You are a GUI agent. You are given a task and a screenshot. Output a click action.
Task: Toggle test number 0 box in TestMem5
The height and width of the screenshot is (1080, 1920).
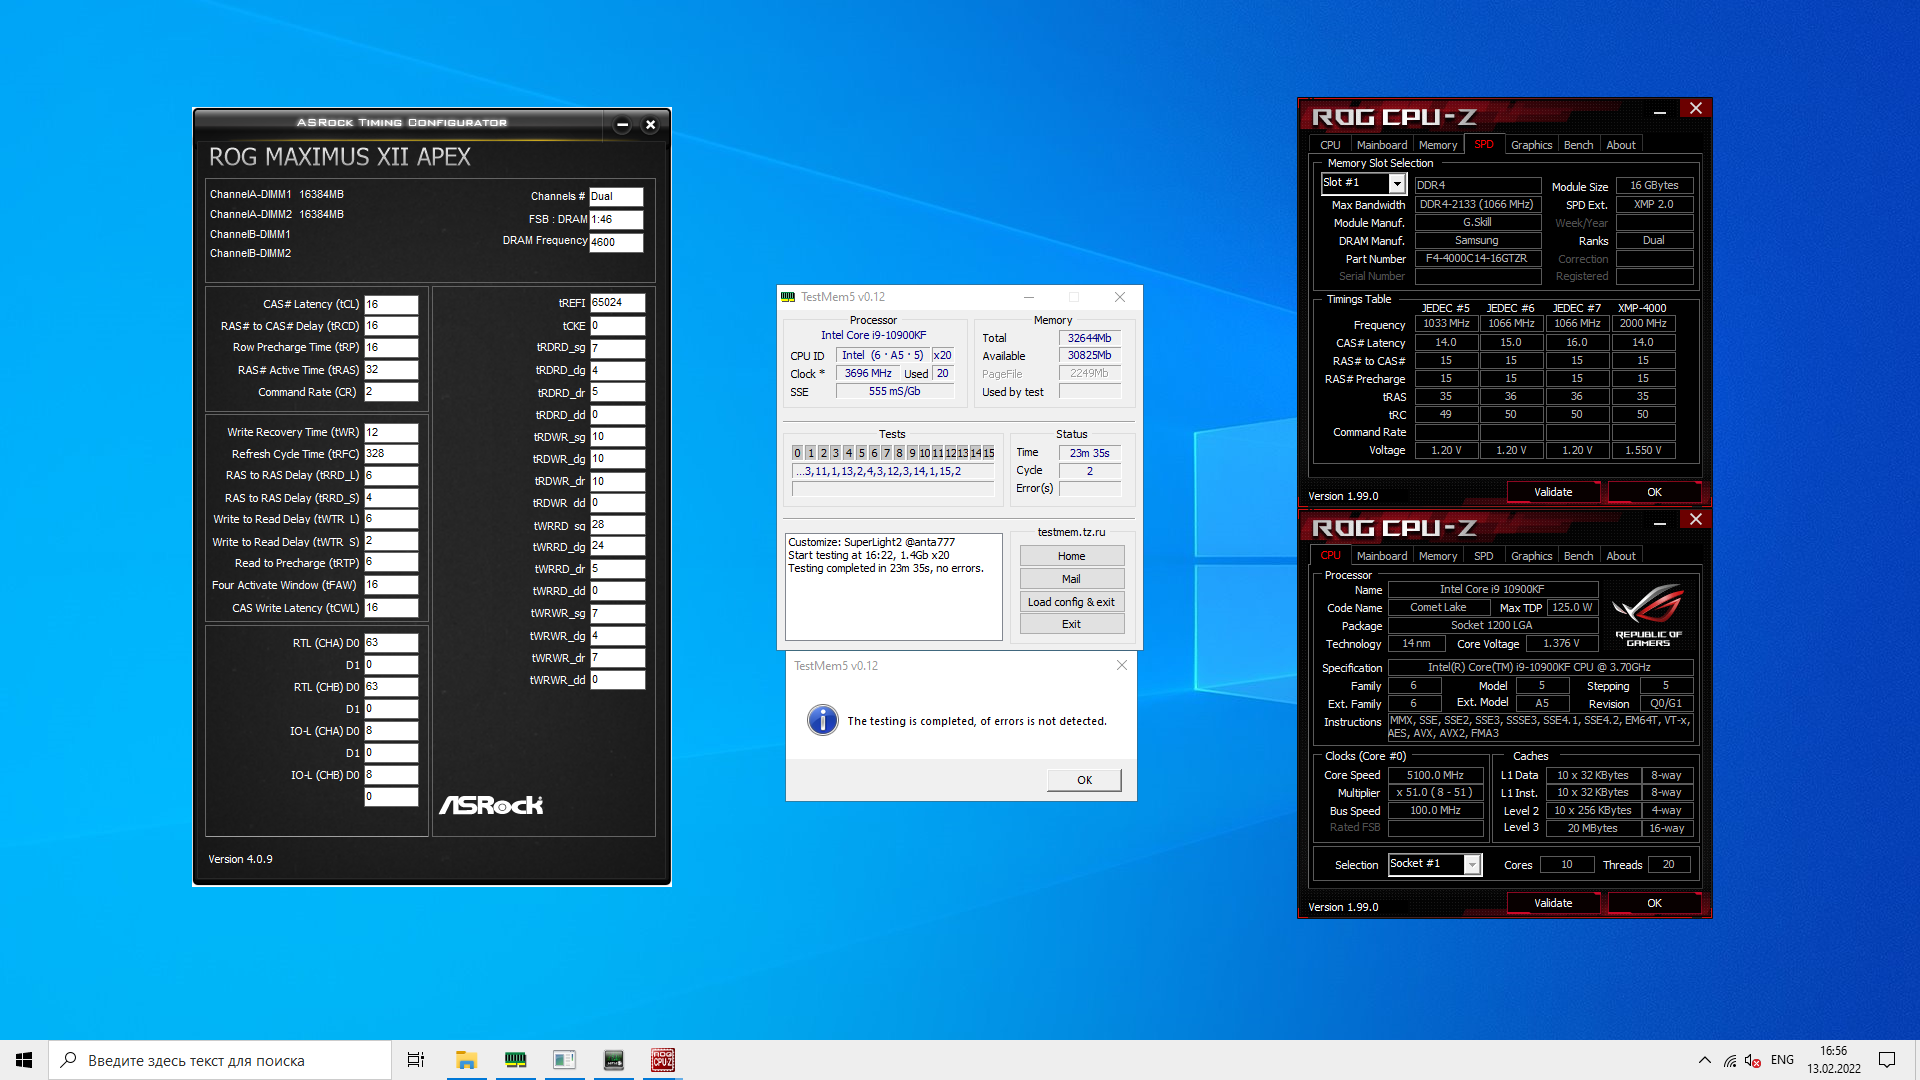797,453
